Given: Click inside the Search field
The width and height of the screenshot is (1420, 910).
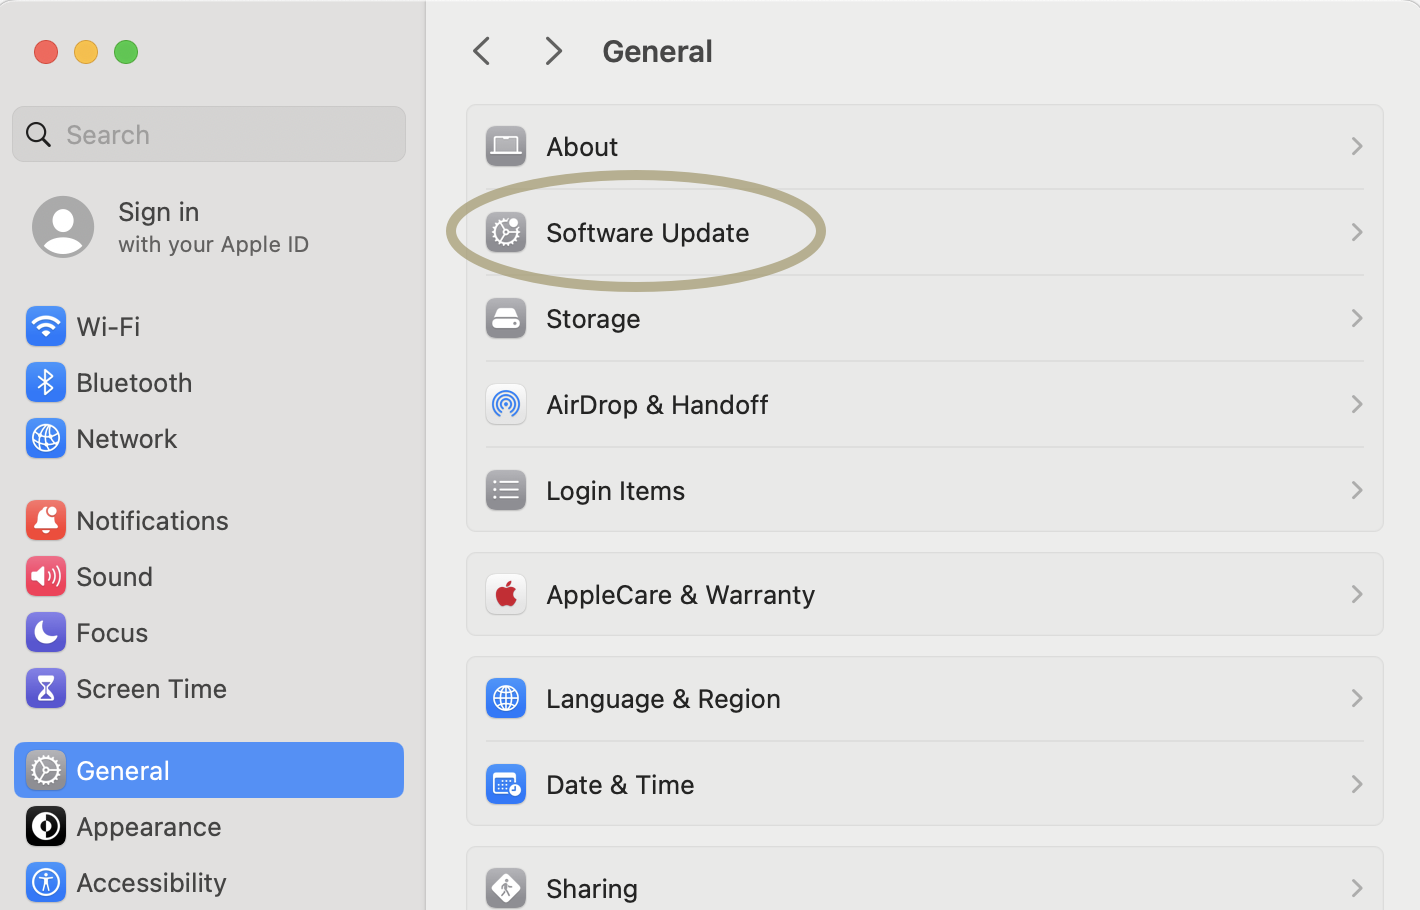Looking at the screenshot, I should (208, 134).
